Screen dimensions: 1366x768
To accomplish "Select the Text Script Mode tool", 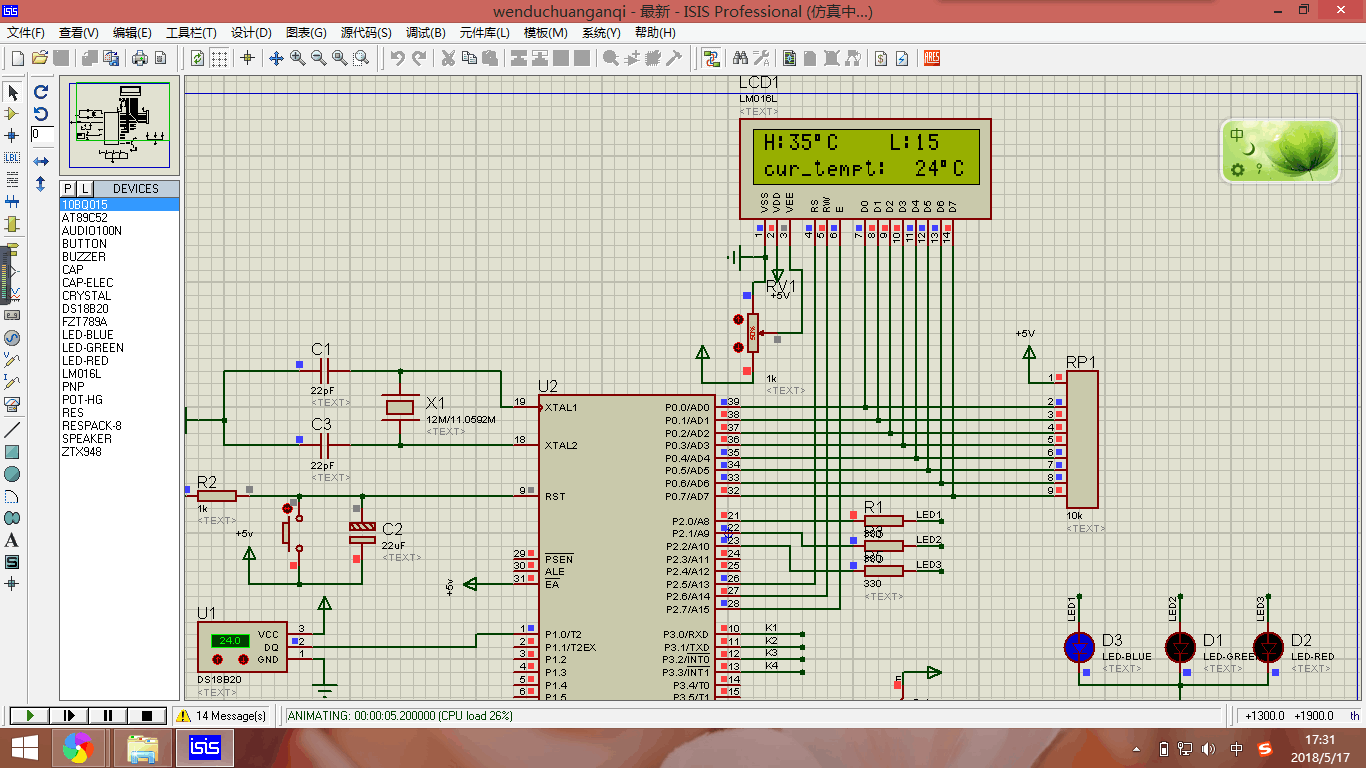I will click(x=13, y=179).
